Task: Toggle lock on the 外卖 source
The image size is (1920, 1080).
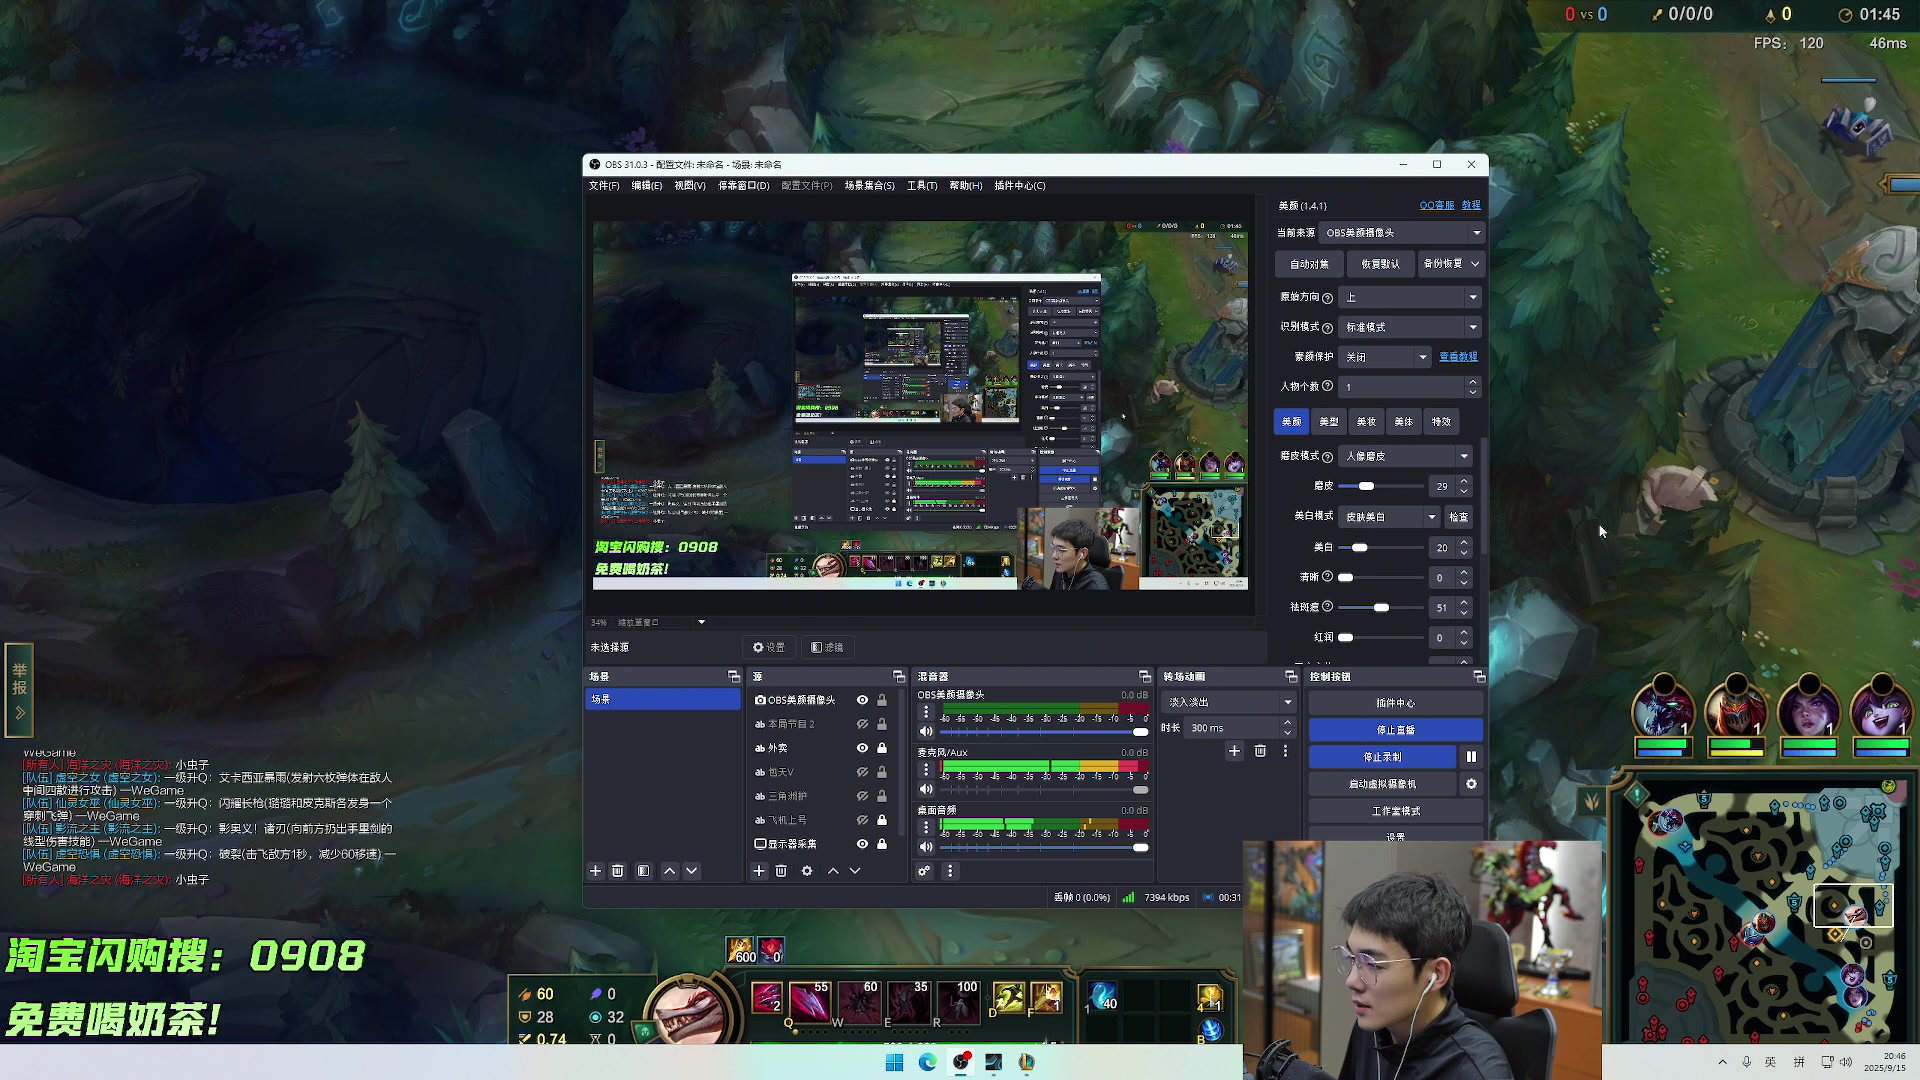Action: (882, 748)
